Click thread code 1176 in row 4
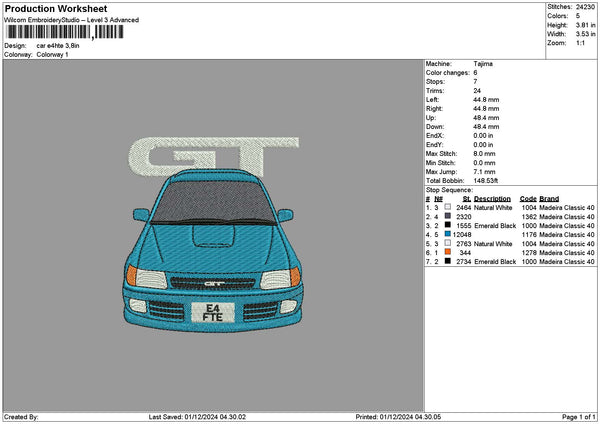Image resolution: width=600 pixels, height=424 pixels. [x=529, y=235]
